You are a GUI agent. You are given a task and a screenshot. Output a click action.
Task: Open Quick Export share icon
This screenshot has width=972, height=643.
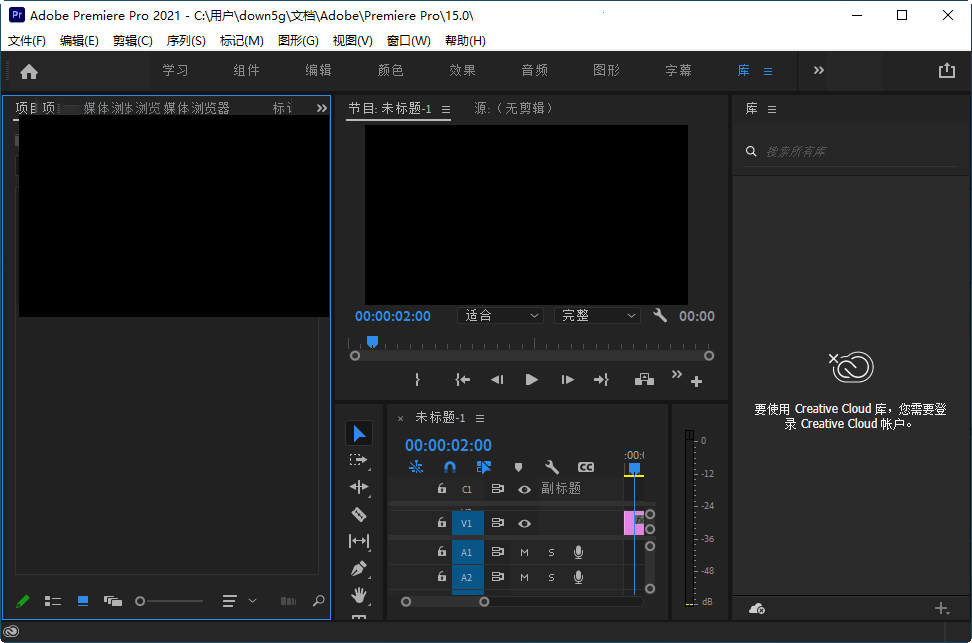click(x=947, y=71)
